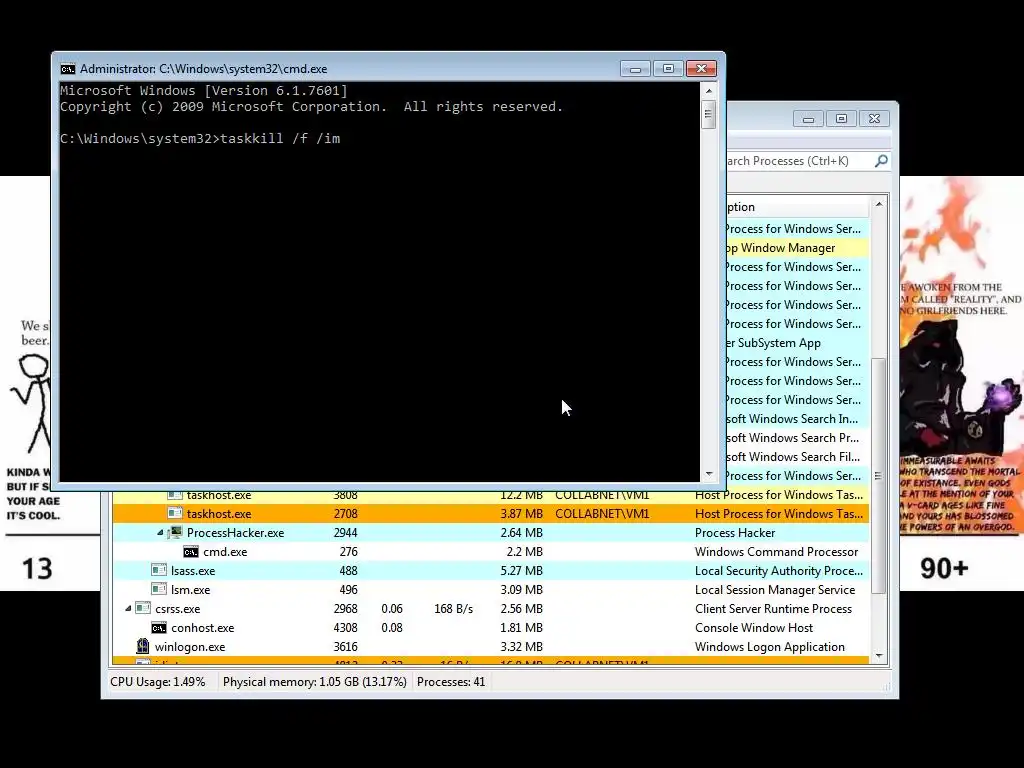Click the 'Windows Logon Application' description
The height and width of the screenshot is (768, 1024).
tap(769, 647)
